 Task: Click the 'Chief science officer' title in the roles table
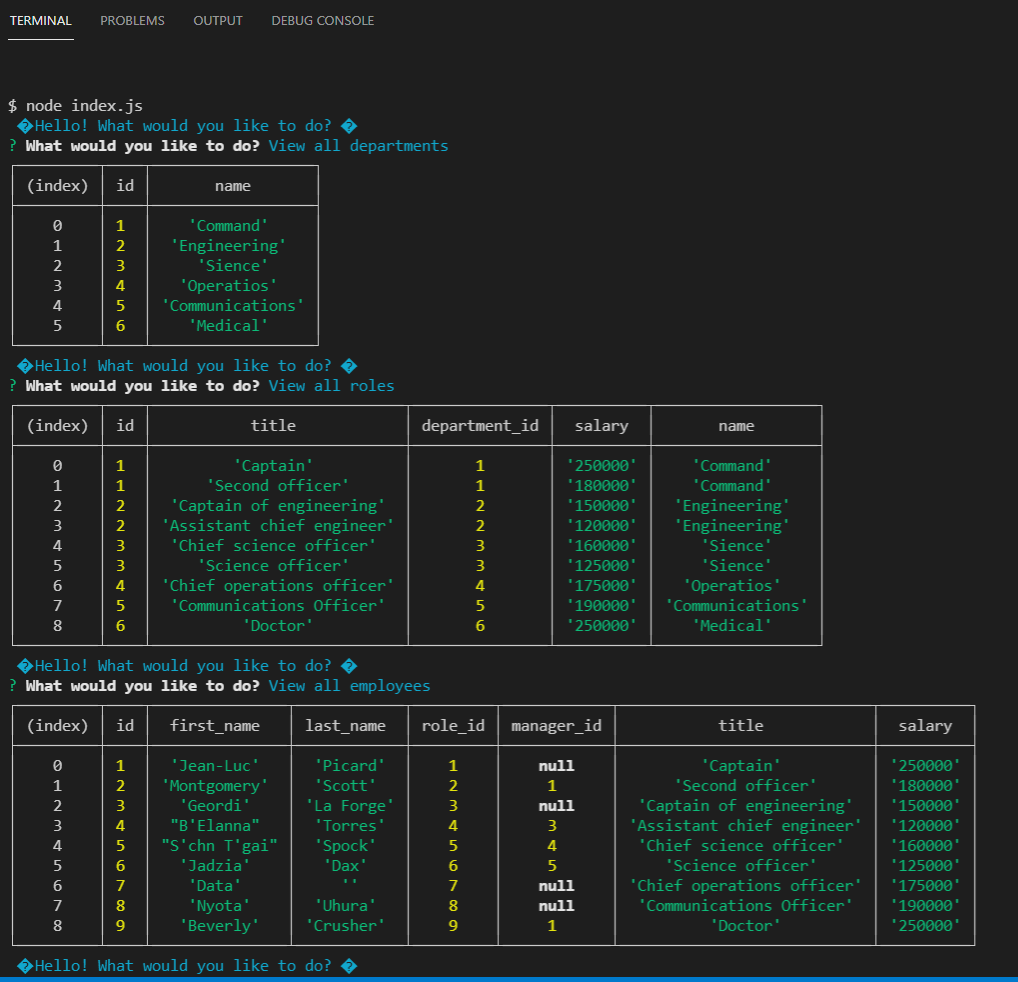[x=273, y=546]
